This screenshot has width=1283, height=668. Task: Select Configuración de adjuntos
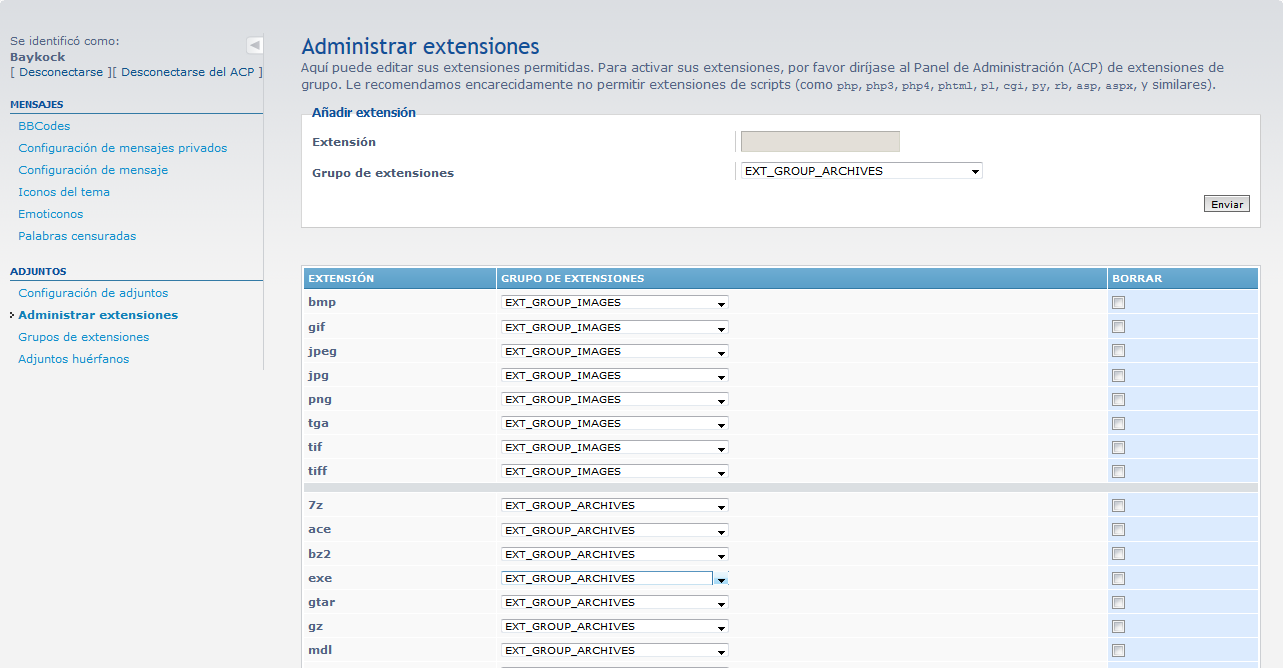tap(93, 293)
